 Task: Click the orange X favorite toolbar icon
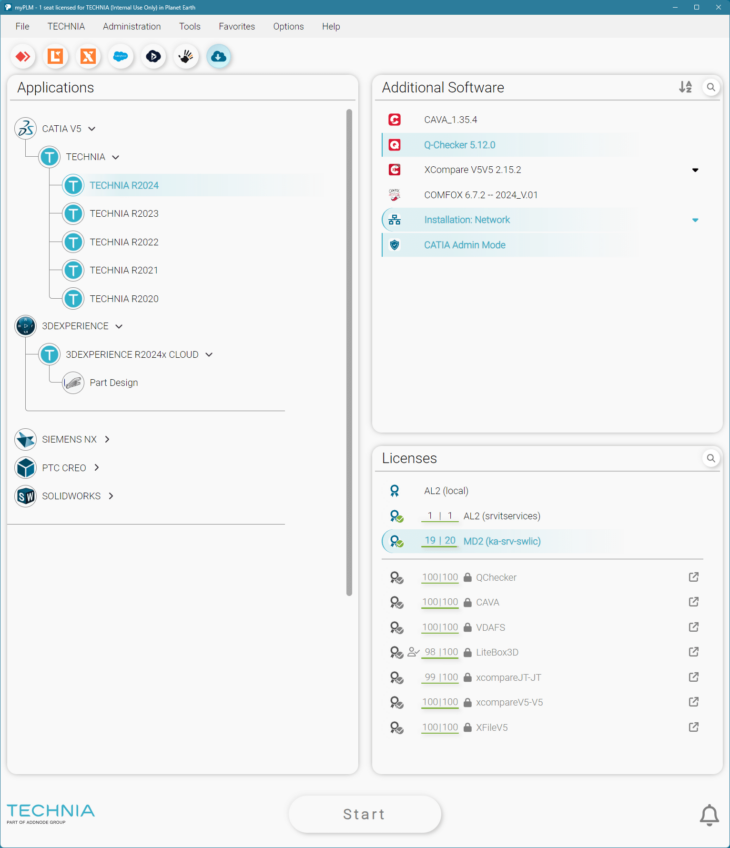coord(88,56)
